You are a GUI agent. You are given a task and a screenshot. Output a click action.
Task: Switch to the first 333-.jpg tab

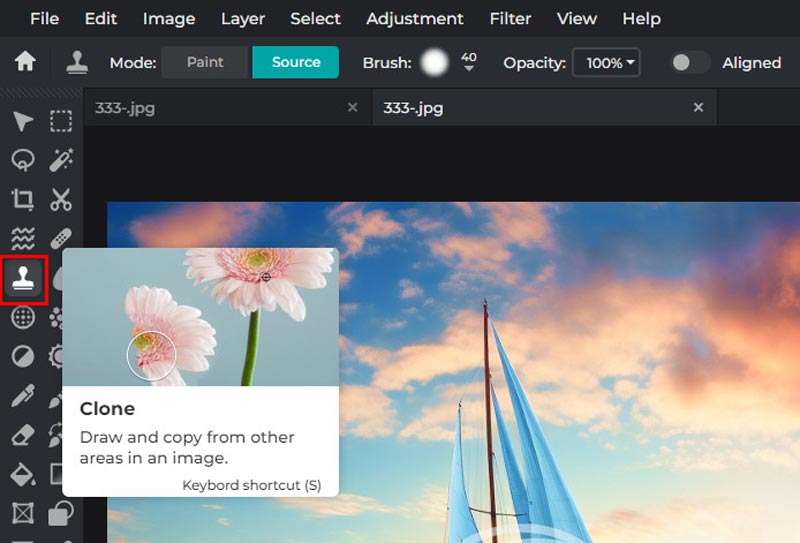227,108
